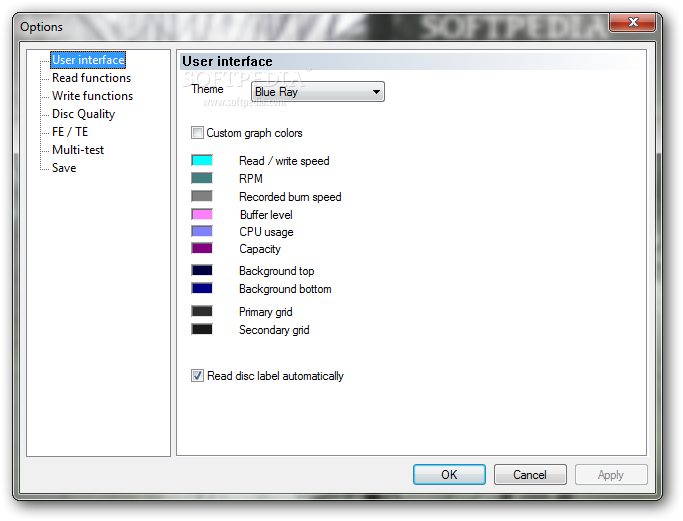The image size is (683, 521).
Task: Click the teal RPM color swatch
Action: point(202,178)
